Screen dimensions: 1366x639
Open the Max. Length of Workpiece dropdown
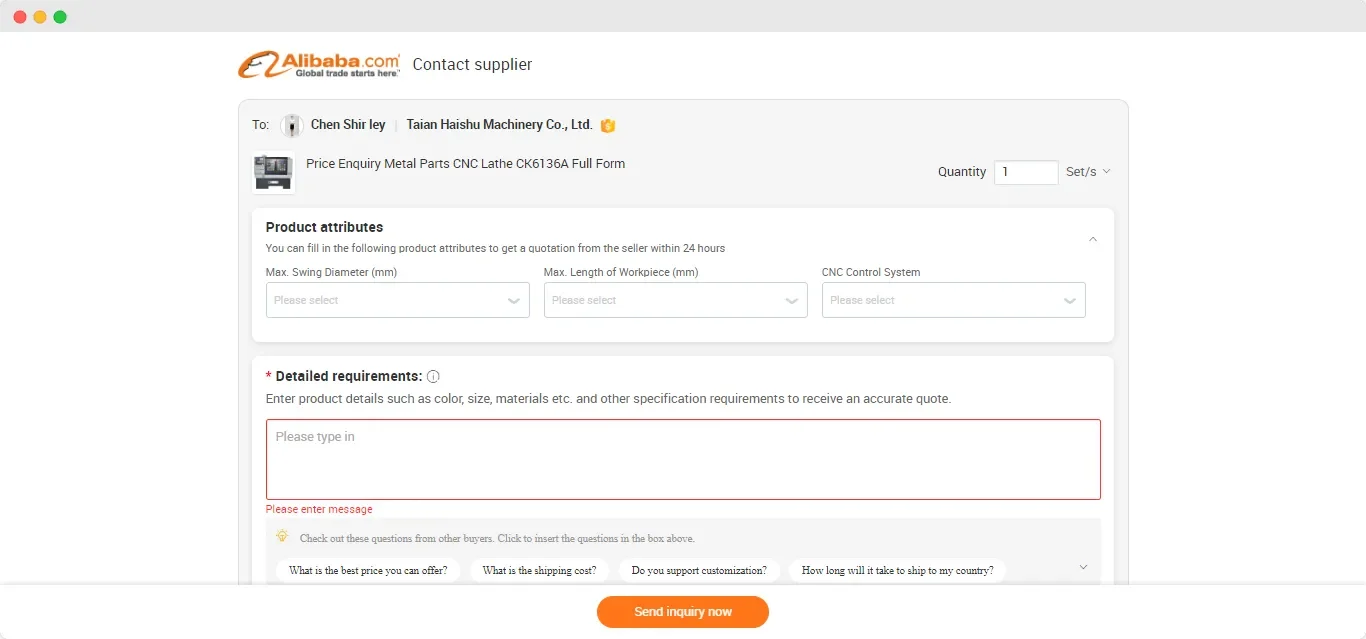point(675,300)
